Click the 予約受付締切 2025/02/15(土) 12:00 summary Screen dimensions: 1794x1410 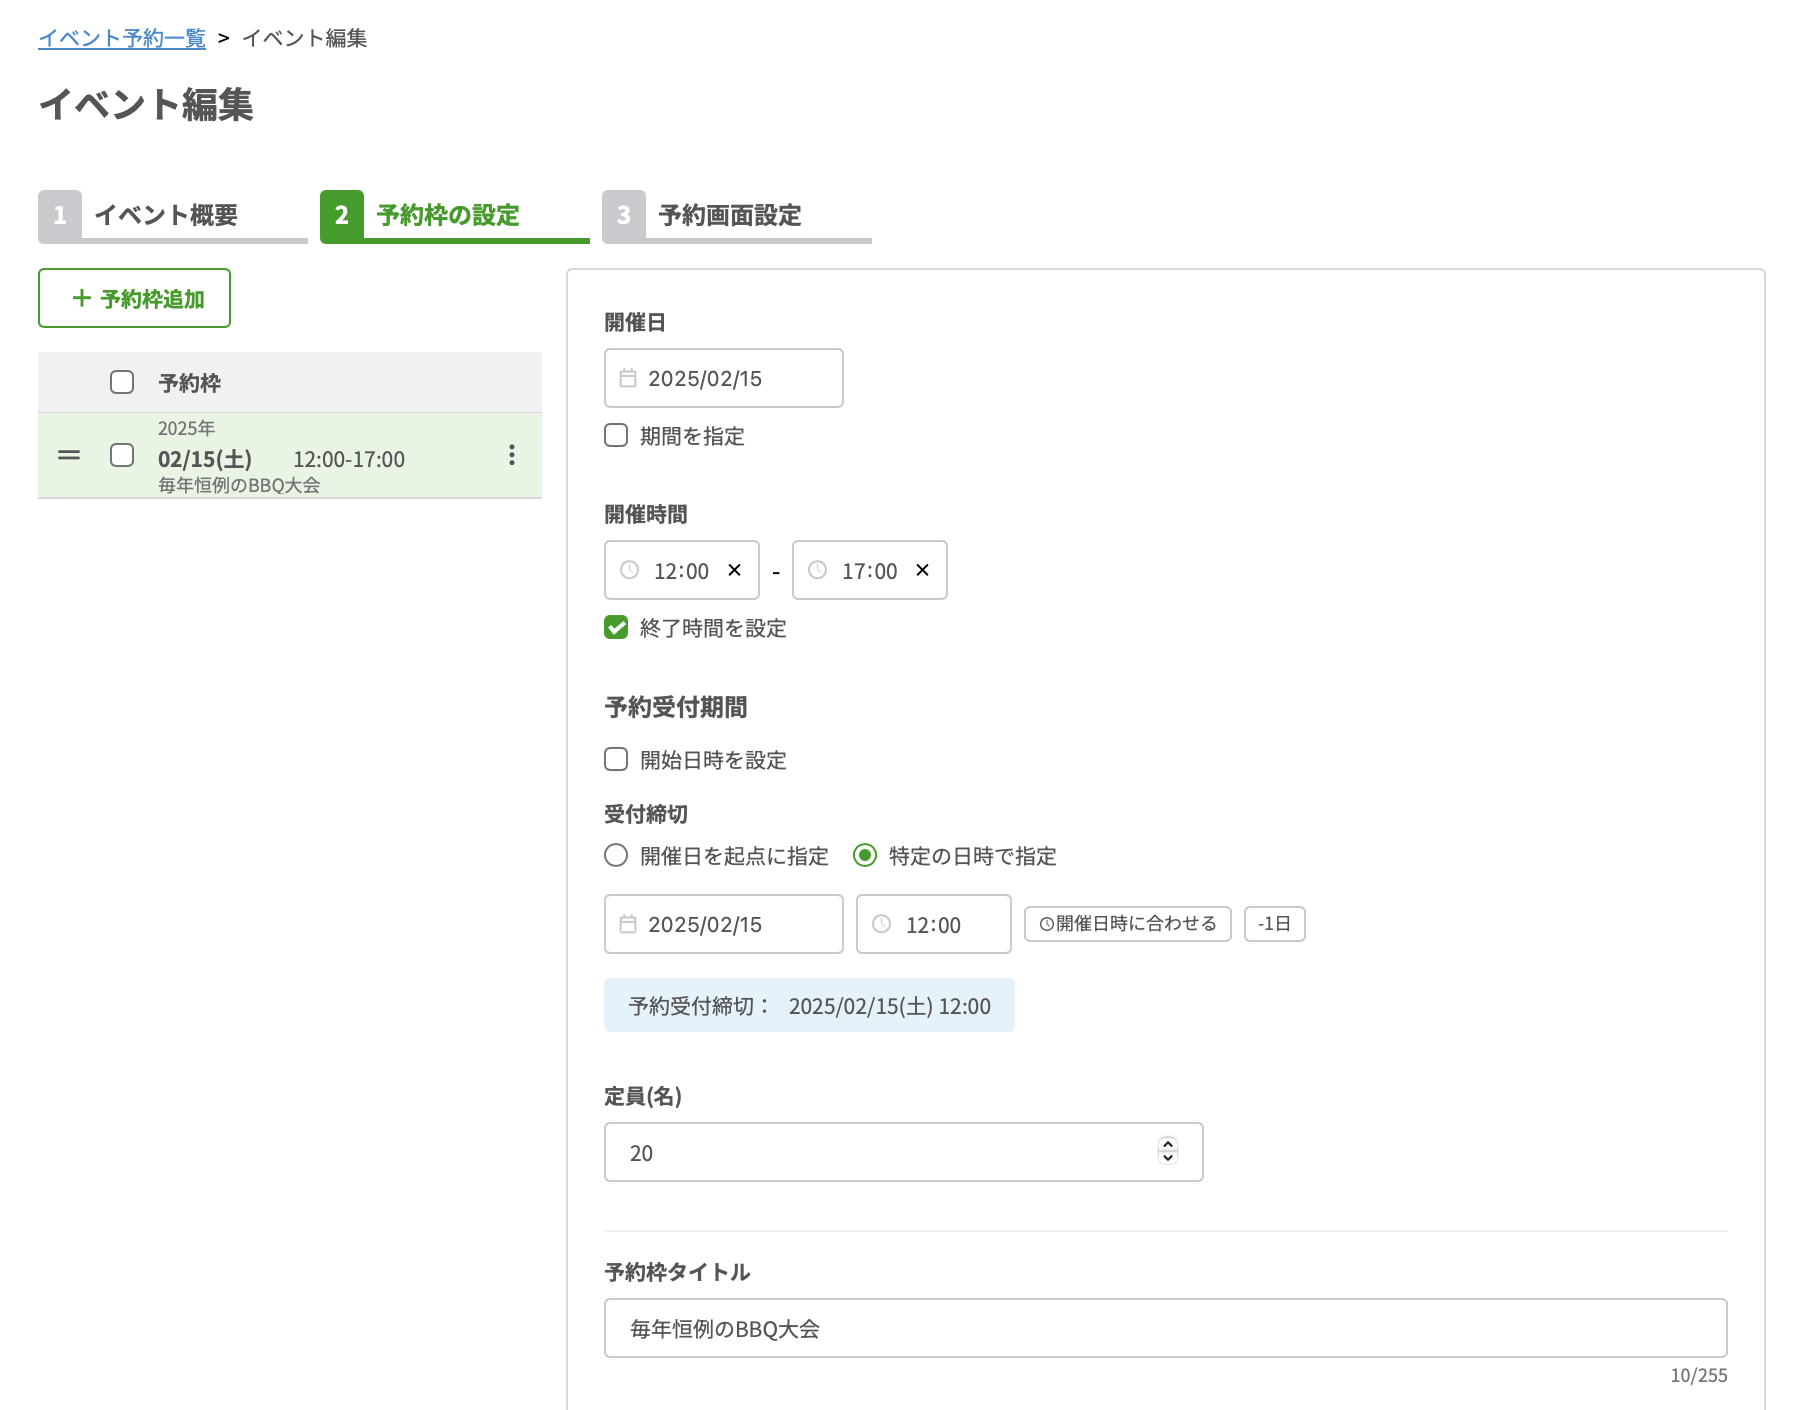point(809,1005)
